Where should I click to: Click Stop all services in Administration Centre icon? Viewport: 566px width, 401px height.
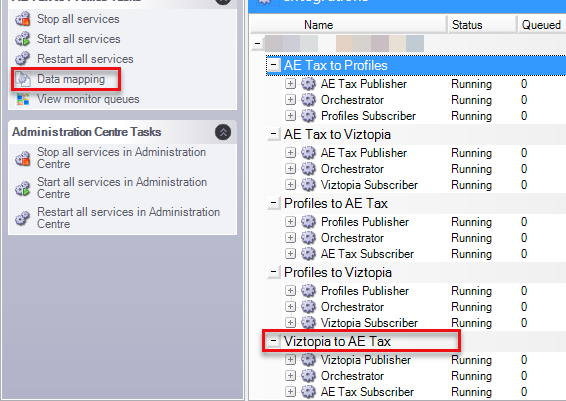(x=22, y=158)
